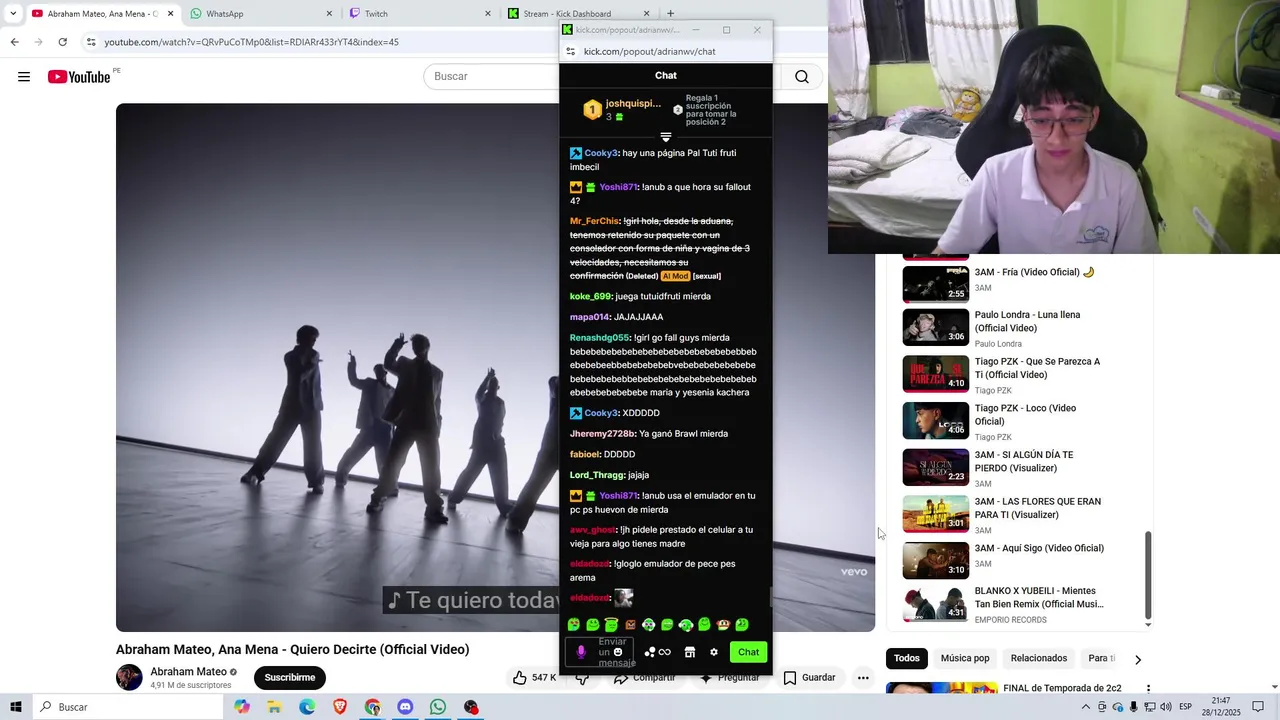1280x720 pixels.
Task: Click the YouTube URL address bar
Action: click(x=320, y=42)
